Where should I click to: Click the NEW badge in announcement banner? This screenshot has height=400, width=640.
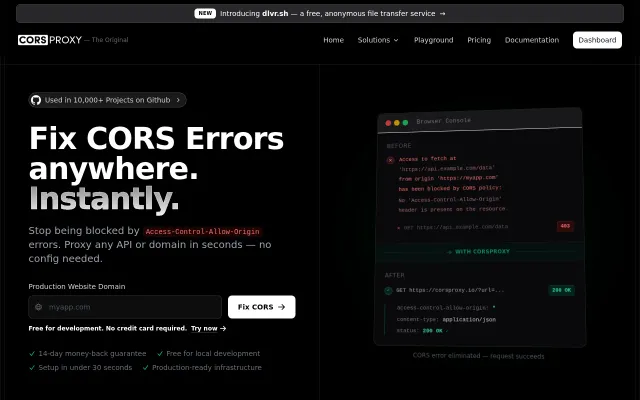pos(205,13)
